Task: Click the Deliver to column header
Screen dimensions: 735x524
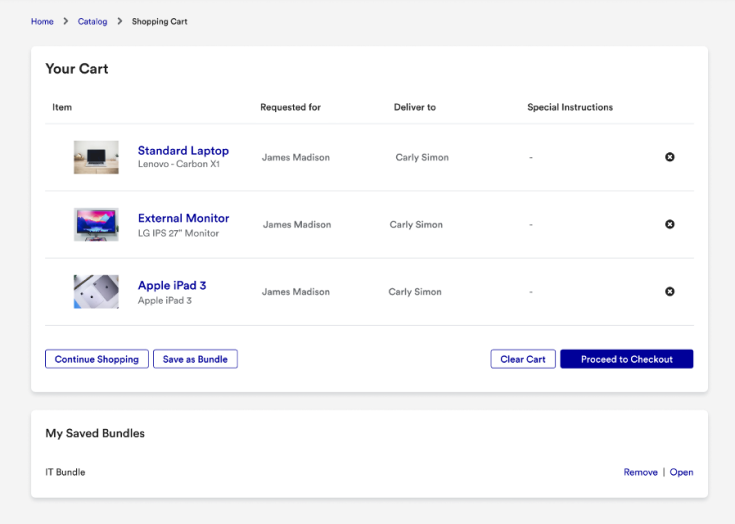Action: [414, 107]
